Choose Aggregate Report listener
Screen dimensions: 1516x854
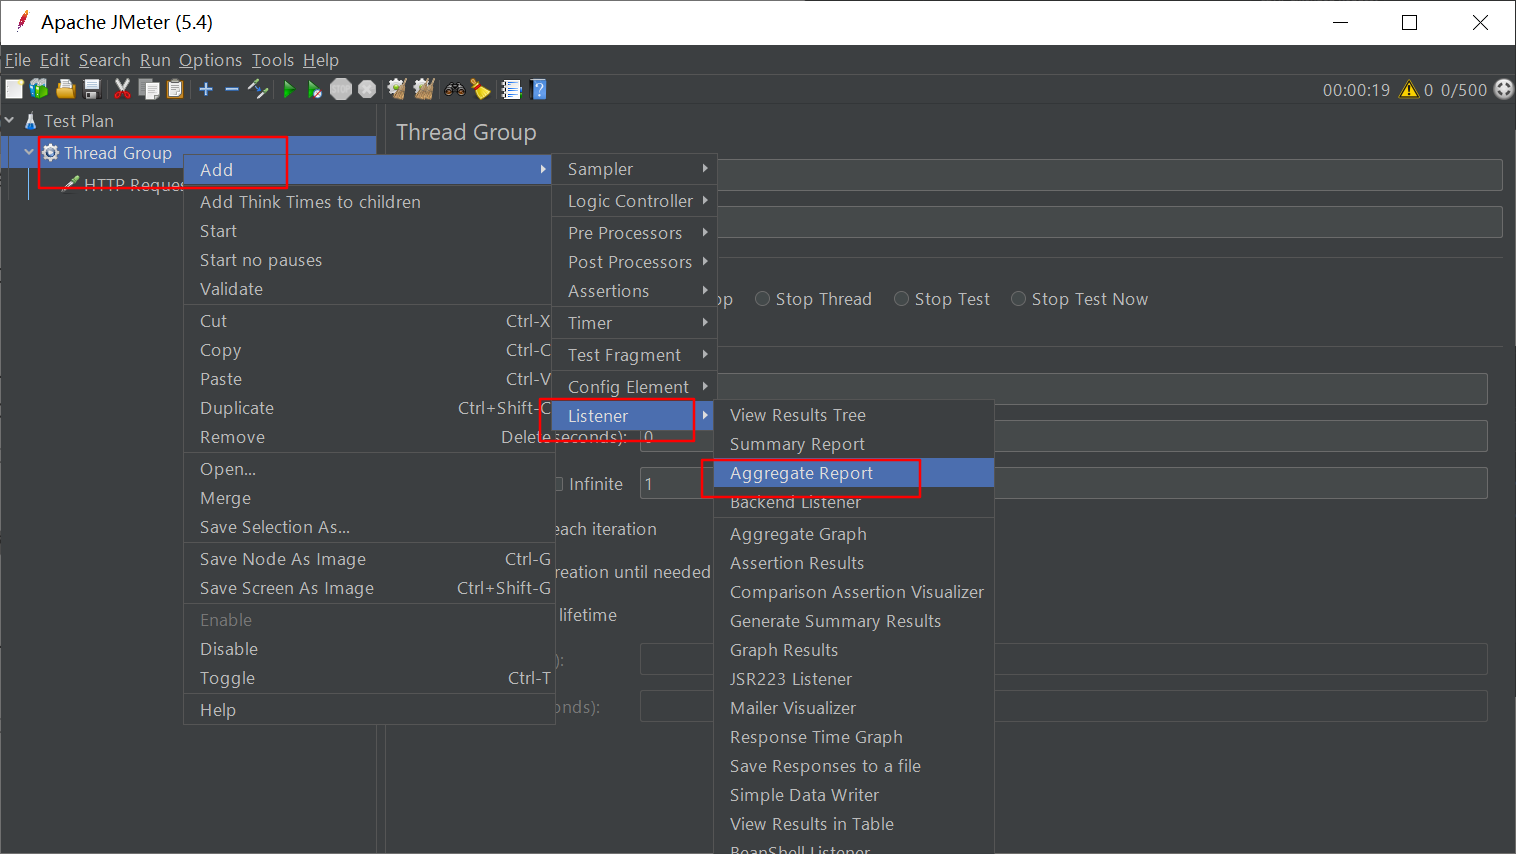(x=854, y=473)
